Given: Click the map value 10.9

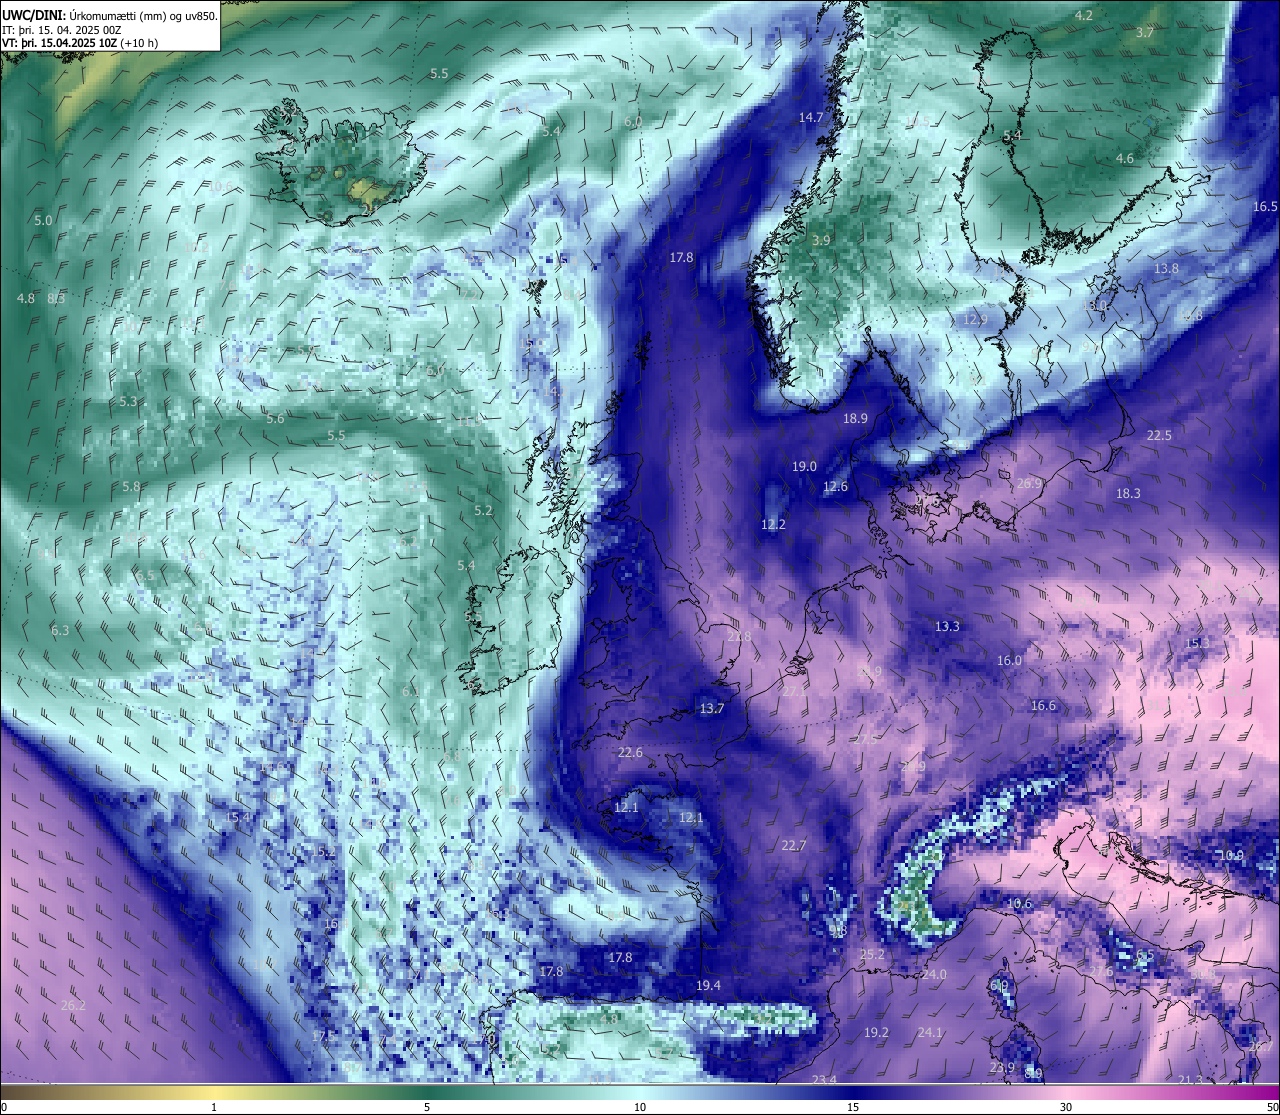Looking at the screenshot, I should click(1231, 855).
